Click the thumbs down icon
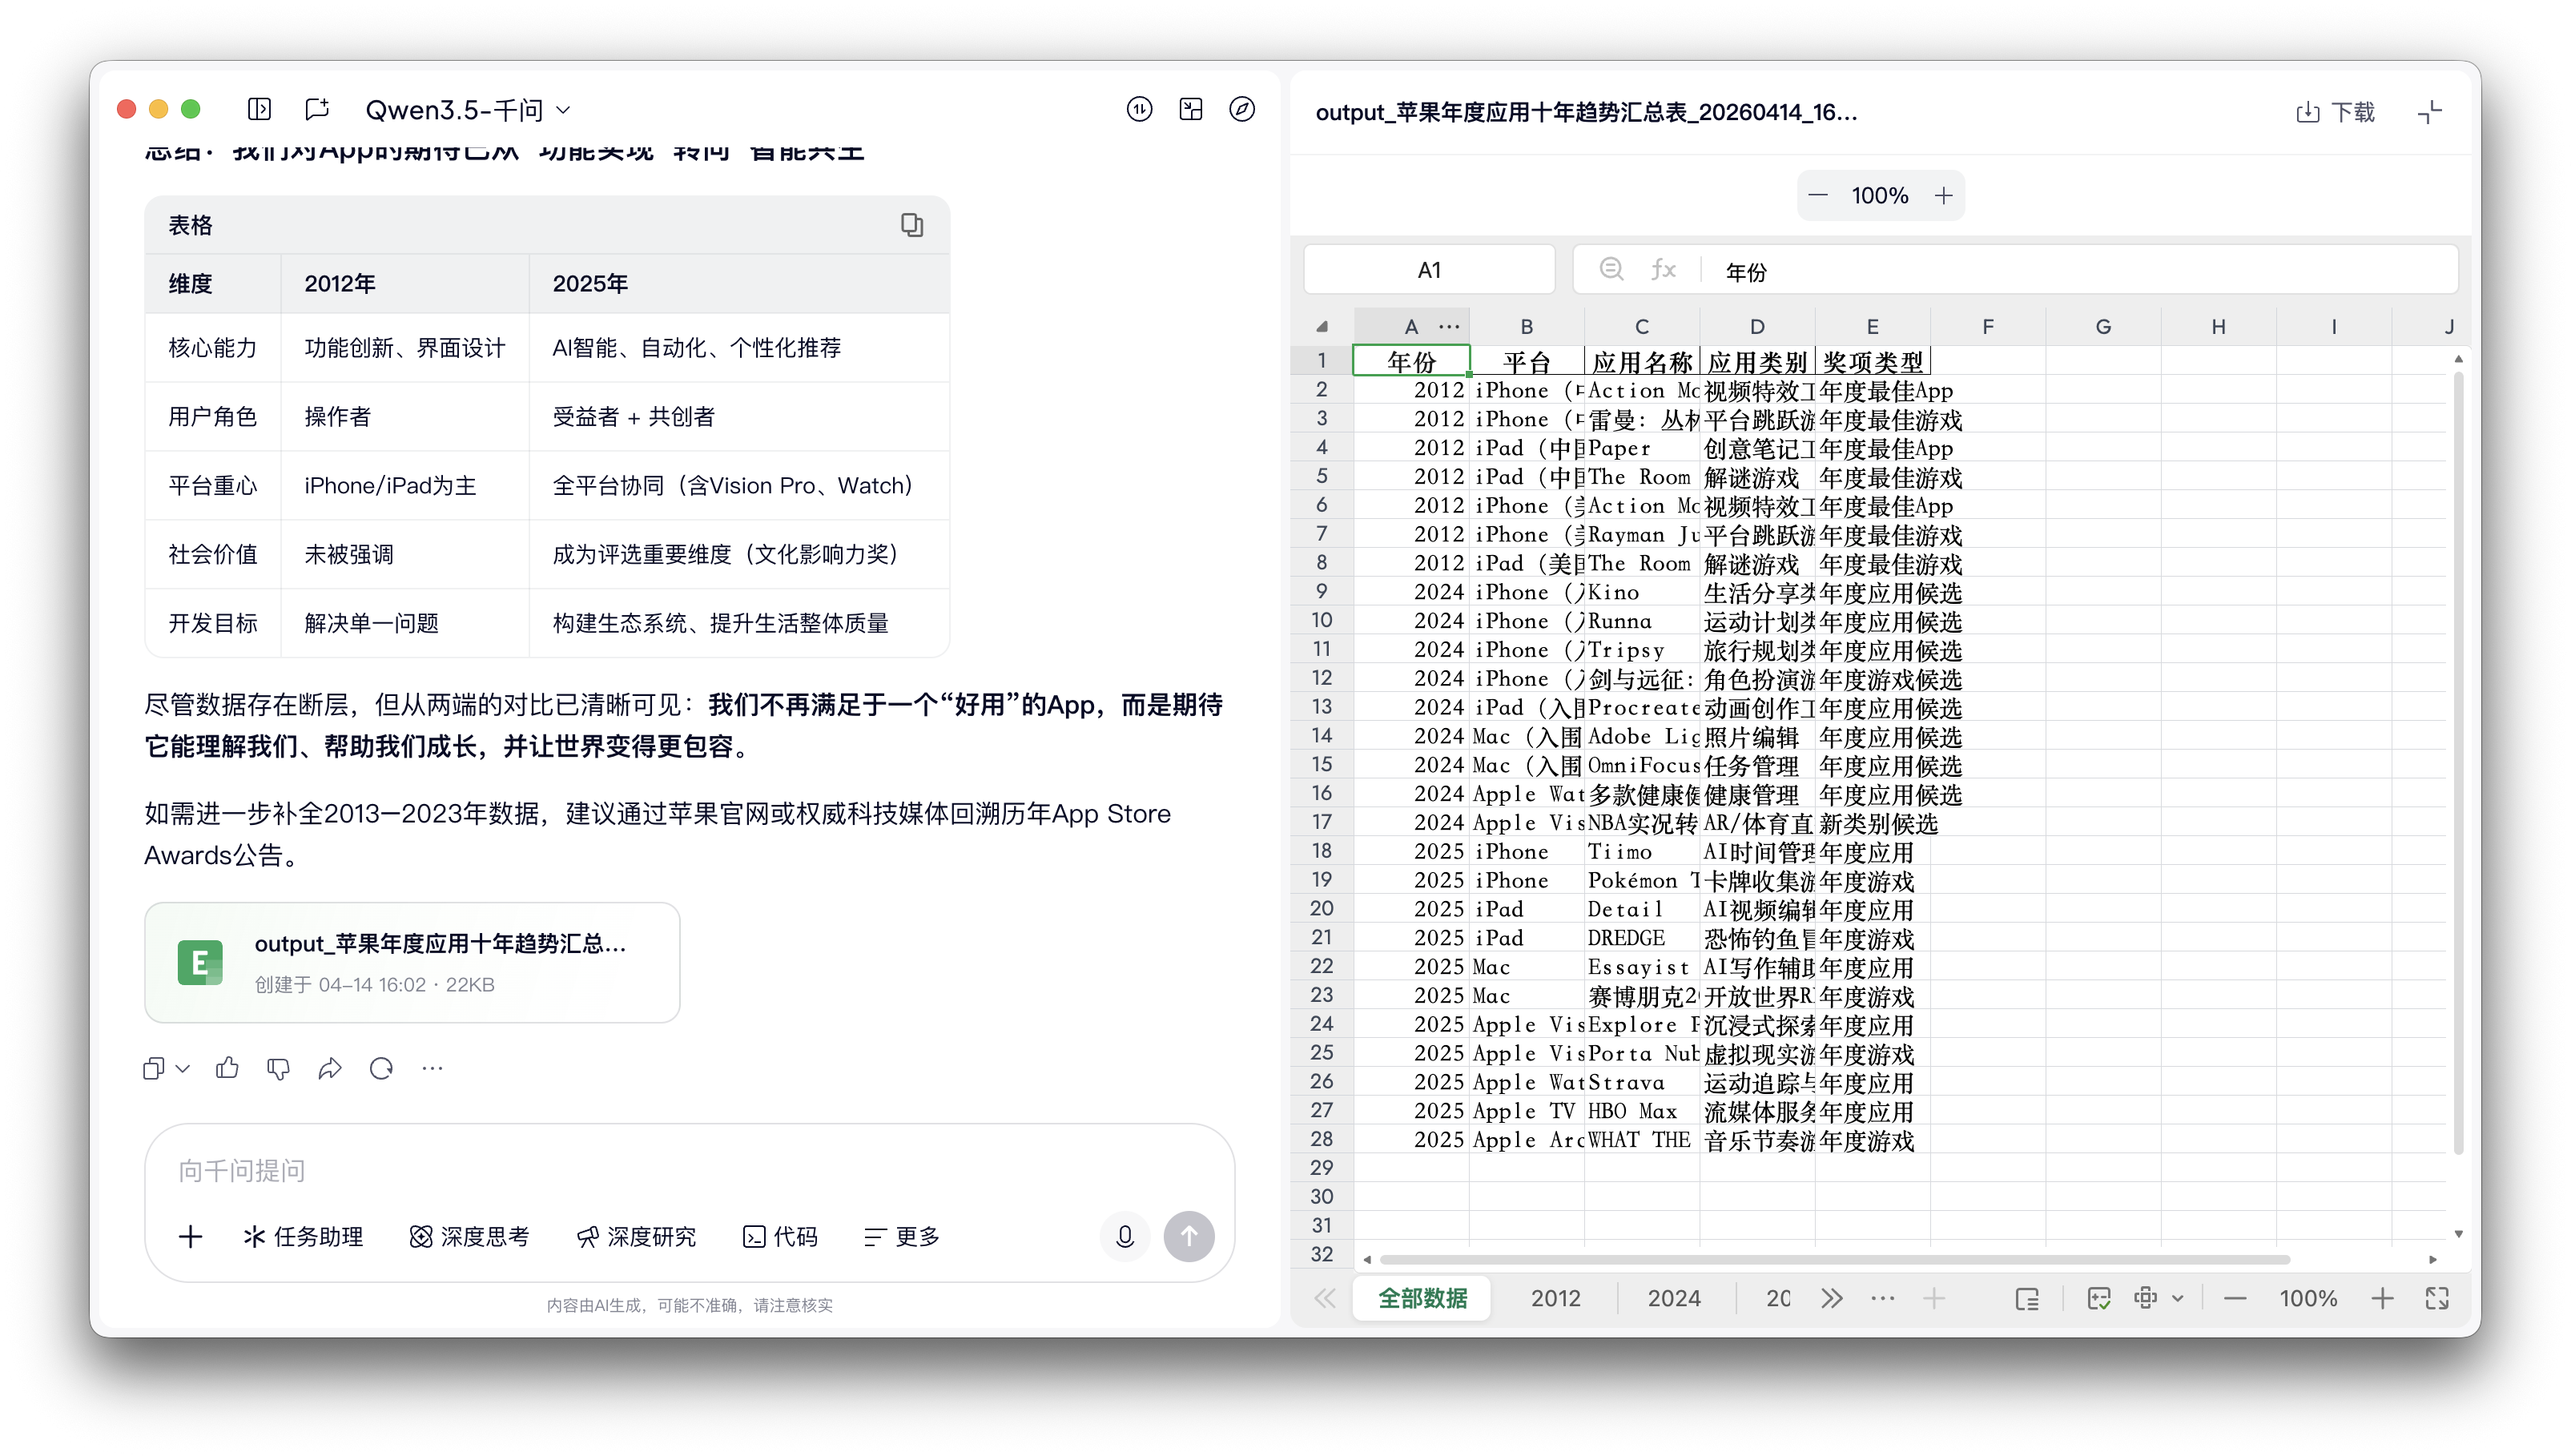The image size is (2571, 1456). point(278,1068)
